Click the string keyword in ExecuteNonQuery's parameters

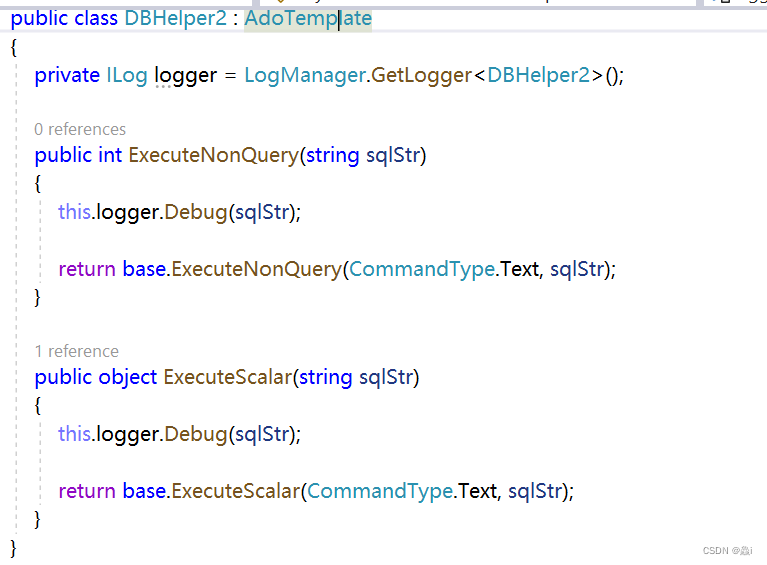coord(333,155)
